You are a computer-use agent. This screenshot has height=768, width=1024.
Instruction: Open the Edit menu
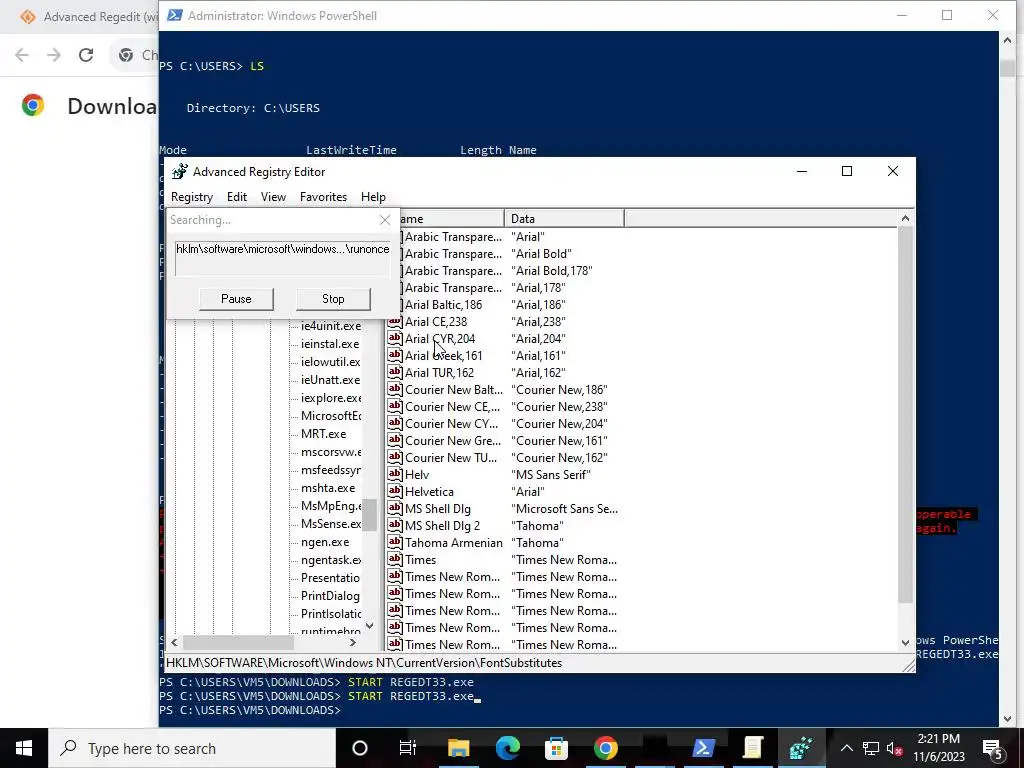236,197
